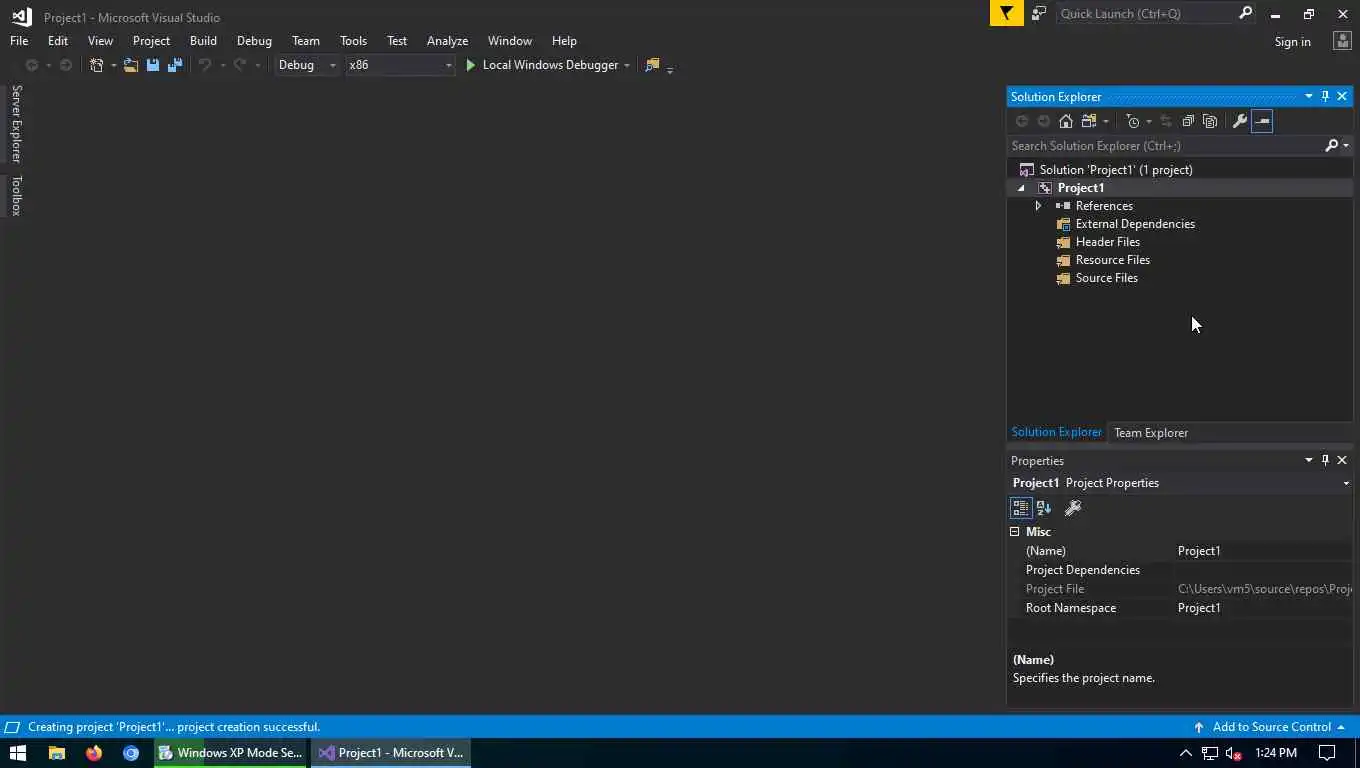The height and width of the screenshot is (768, 1360).
Task: Click the Save All toolbar icon
Action: point(175,65)
